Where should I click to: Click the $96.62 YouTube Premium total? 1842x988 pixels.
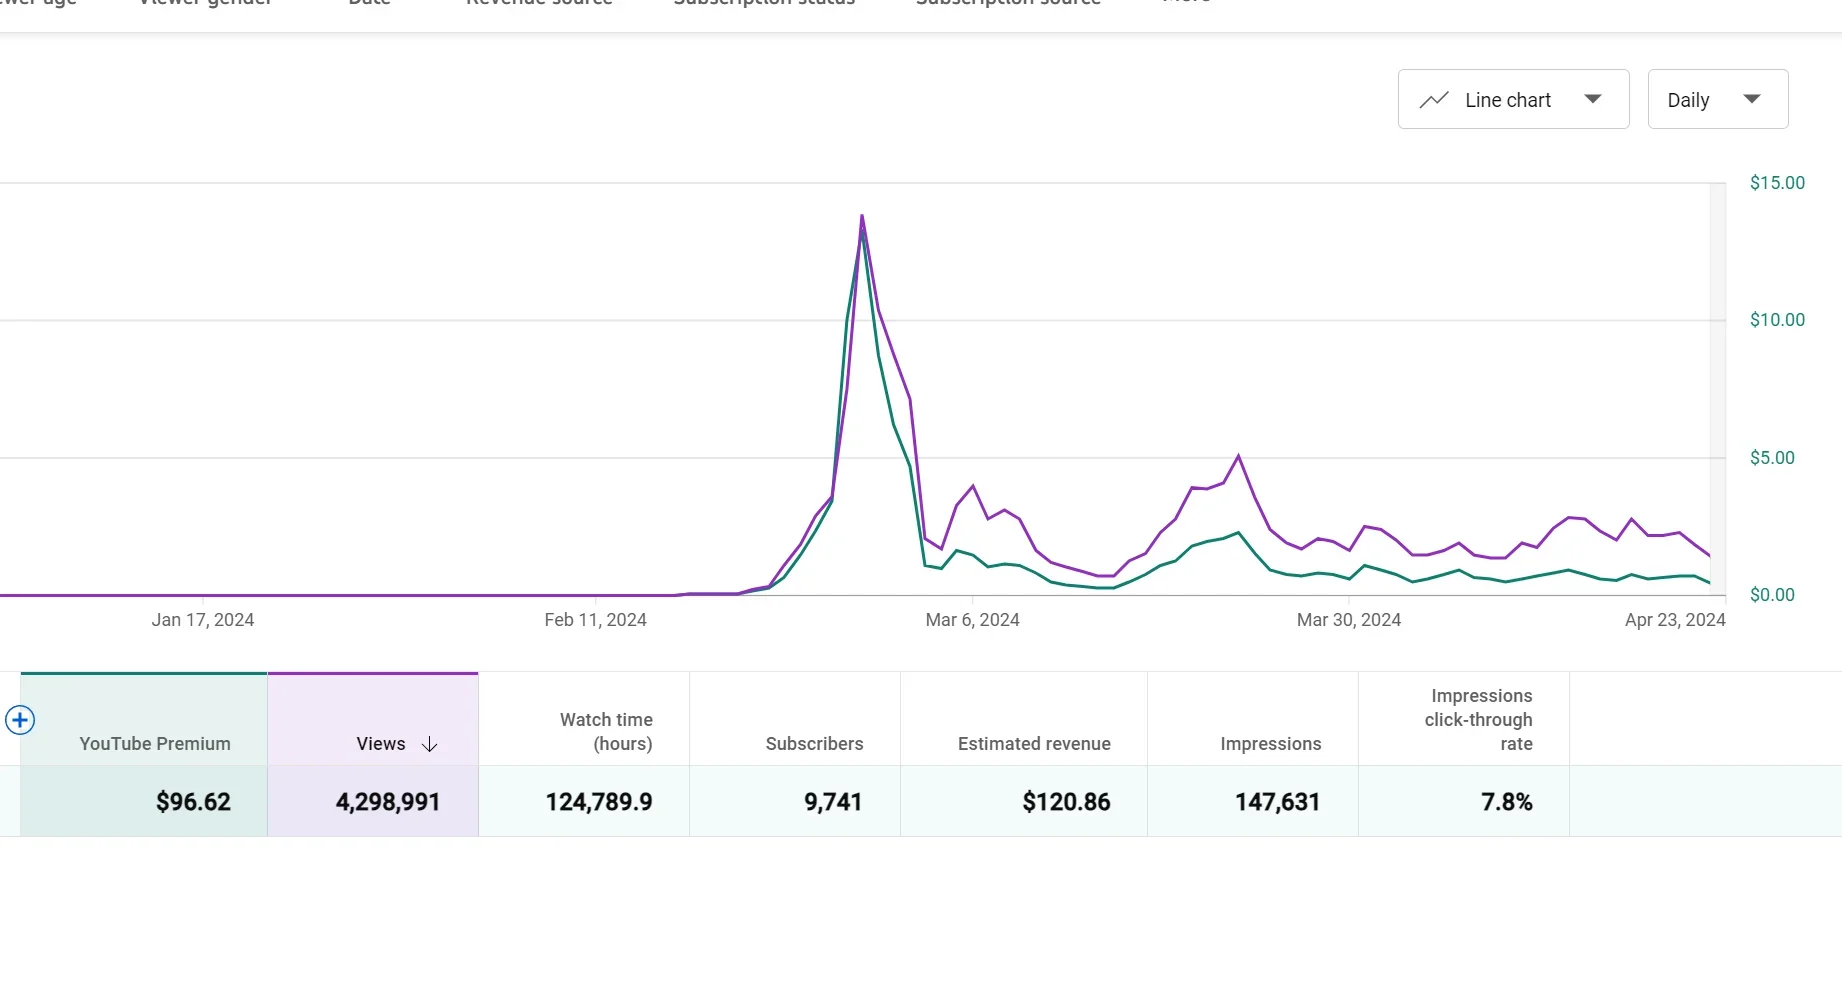click(x=193, y=802)
